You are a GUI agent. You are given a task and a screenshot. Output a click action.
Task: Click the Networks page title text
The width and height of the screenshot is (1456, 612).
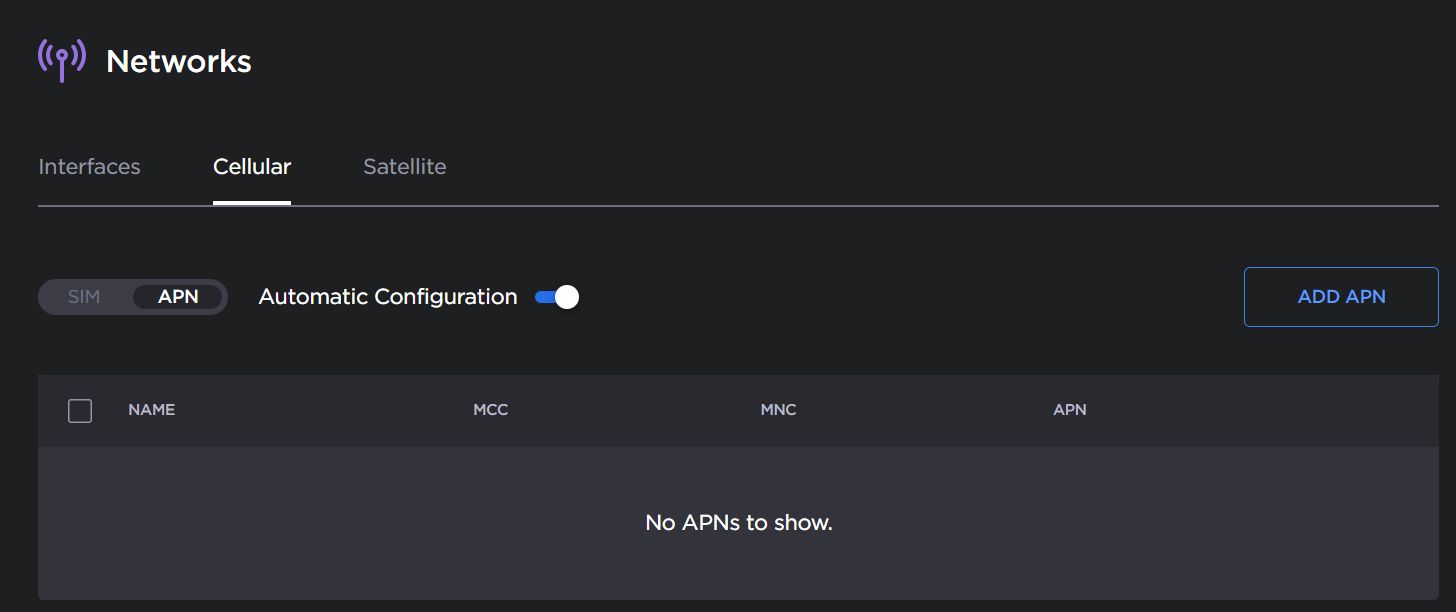click(x=178, y=60)
